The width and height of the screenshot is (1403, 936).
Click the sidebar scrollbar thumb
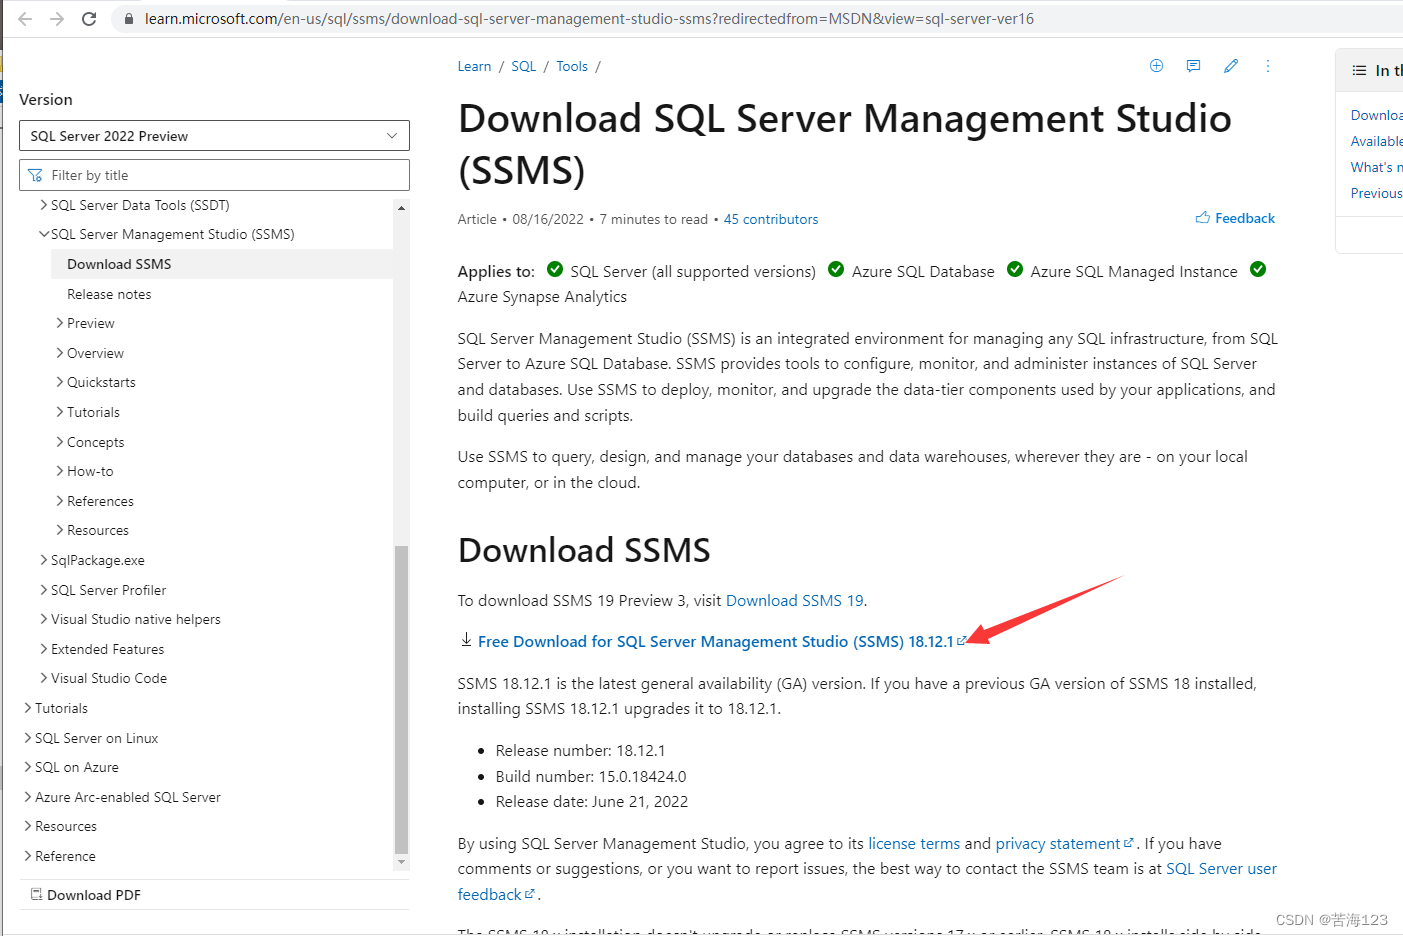coord(401,699)
